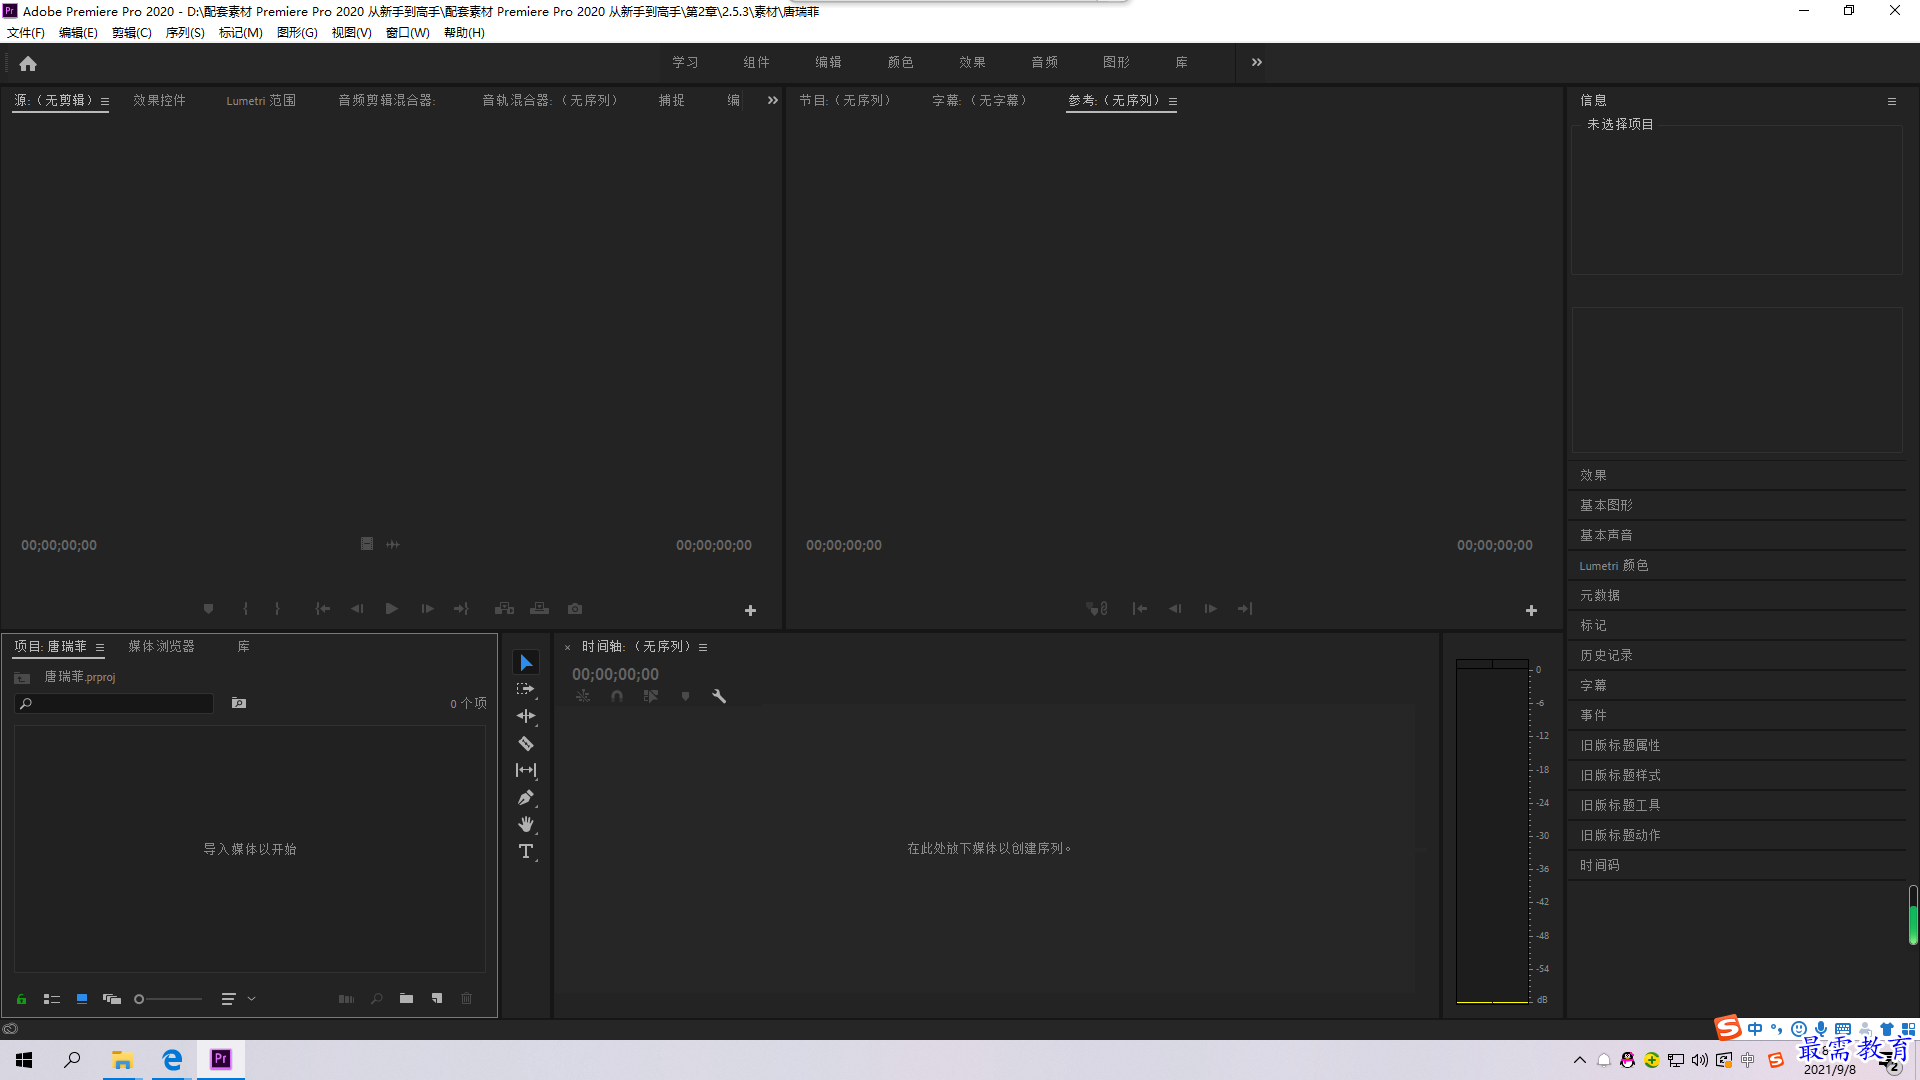The width and height of the screenshot is (1920, 1080).
Task: Click Automate to Sequence icon
Action: (346, 999)
